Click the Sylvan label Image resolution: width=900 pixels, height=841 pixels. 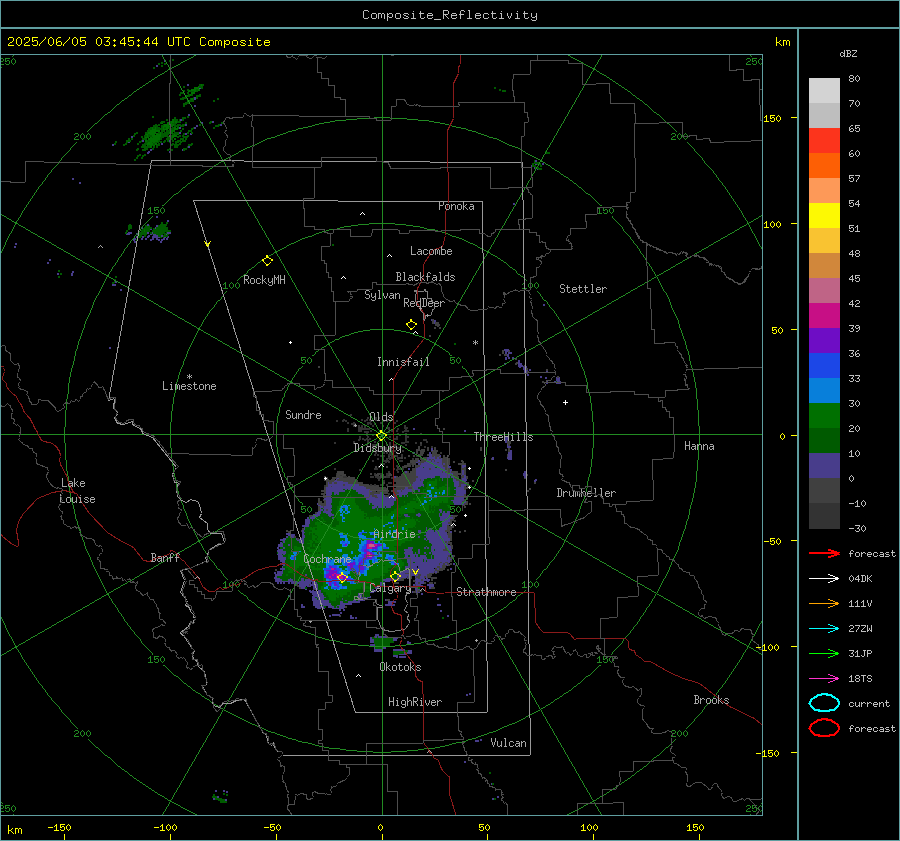point(382,295)
